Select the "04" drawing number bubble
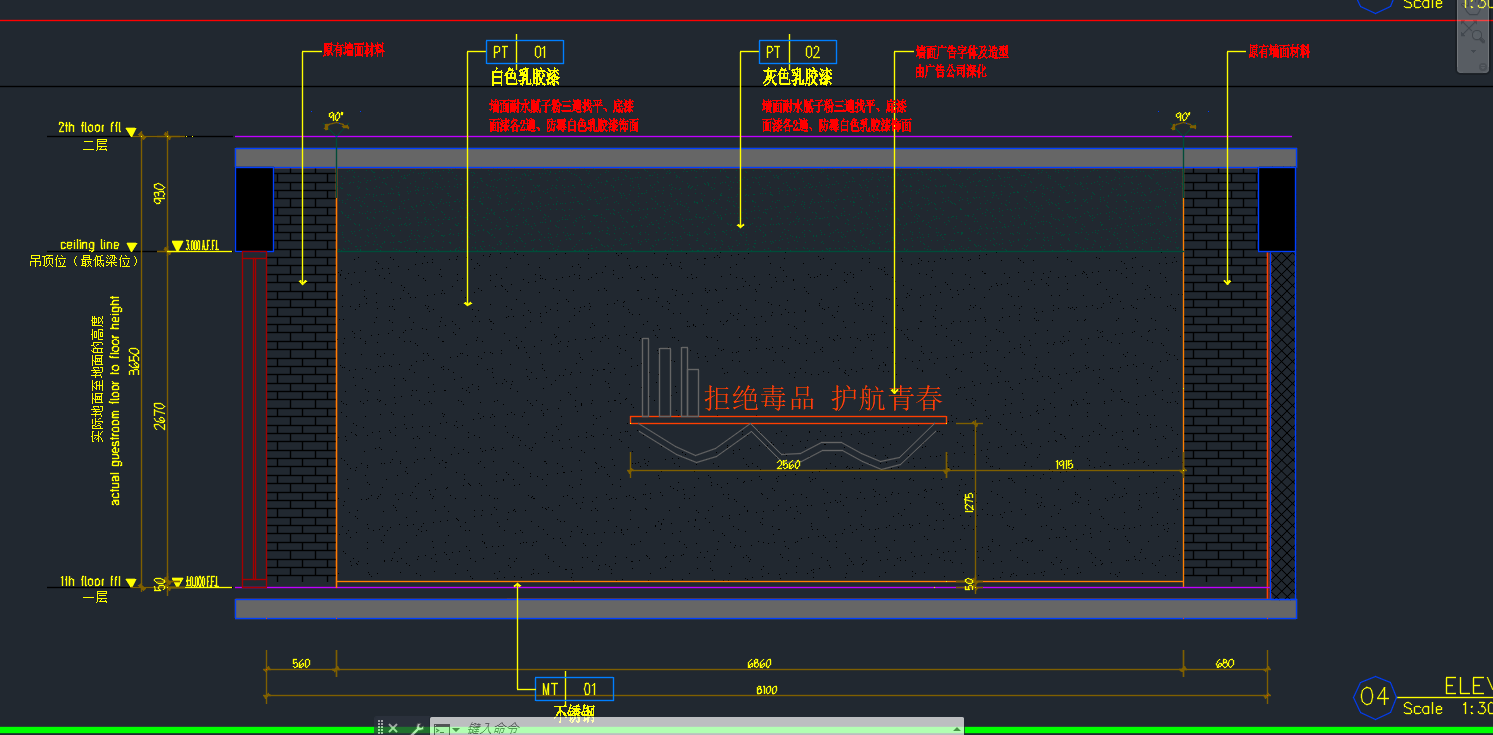The width and height of the screenshot is (1493, 735). (1375, 696)
